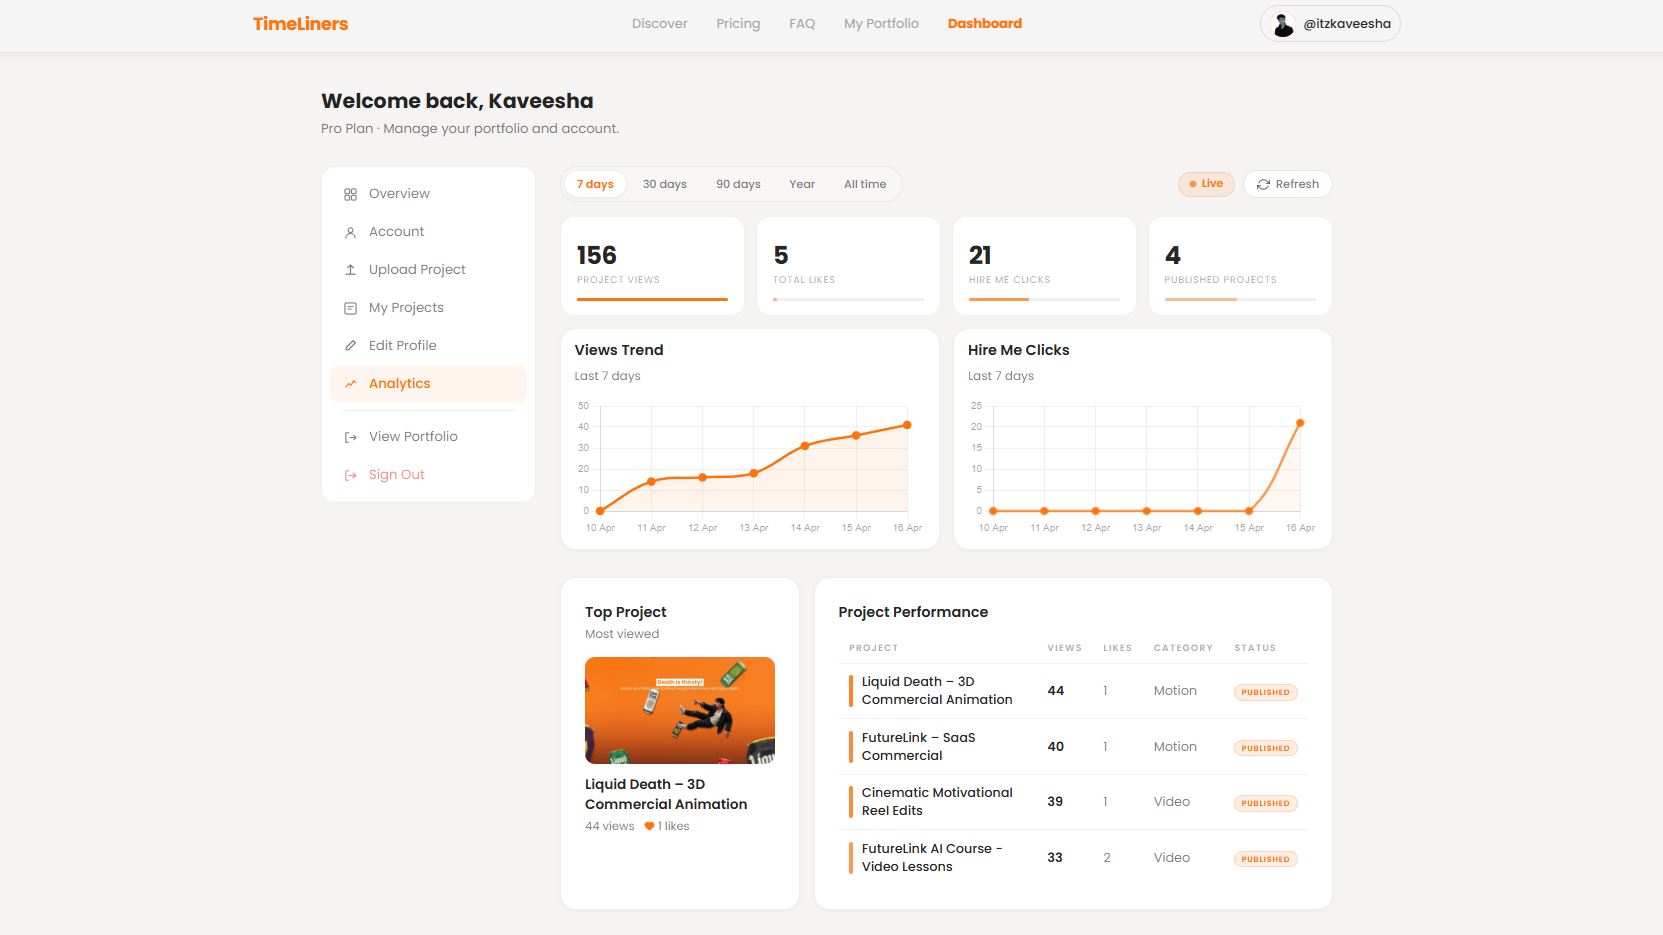Open Dashboard in the top navigation

[985, 24]
